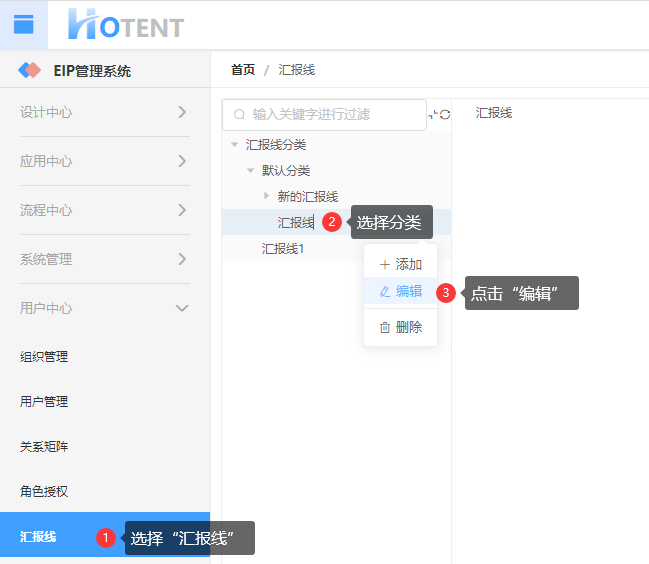Expand the 新的汇报线 tree node arrow
The width and height of the screenshot is (649, 564).
point(266,196)
